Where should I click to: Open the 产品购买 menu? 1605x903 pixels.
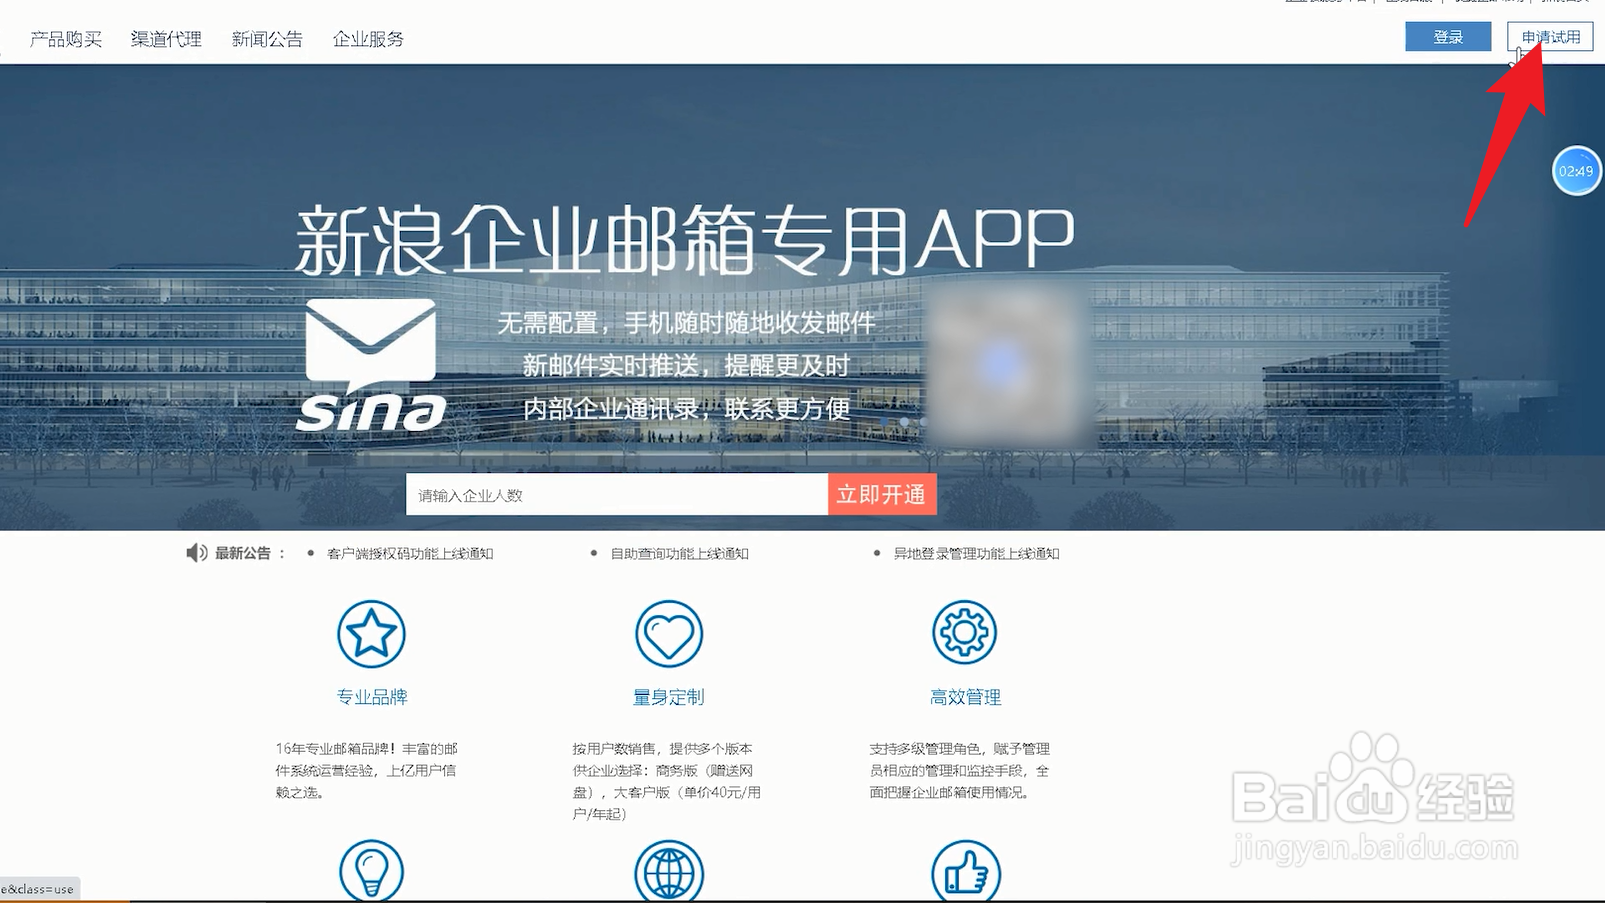tap(66, 39)
